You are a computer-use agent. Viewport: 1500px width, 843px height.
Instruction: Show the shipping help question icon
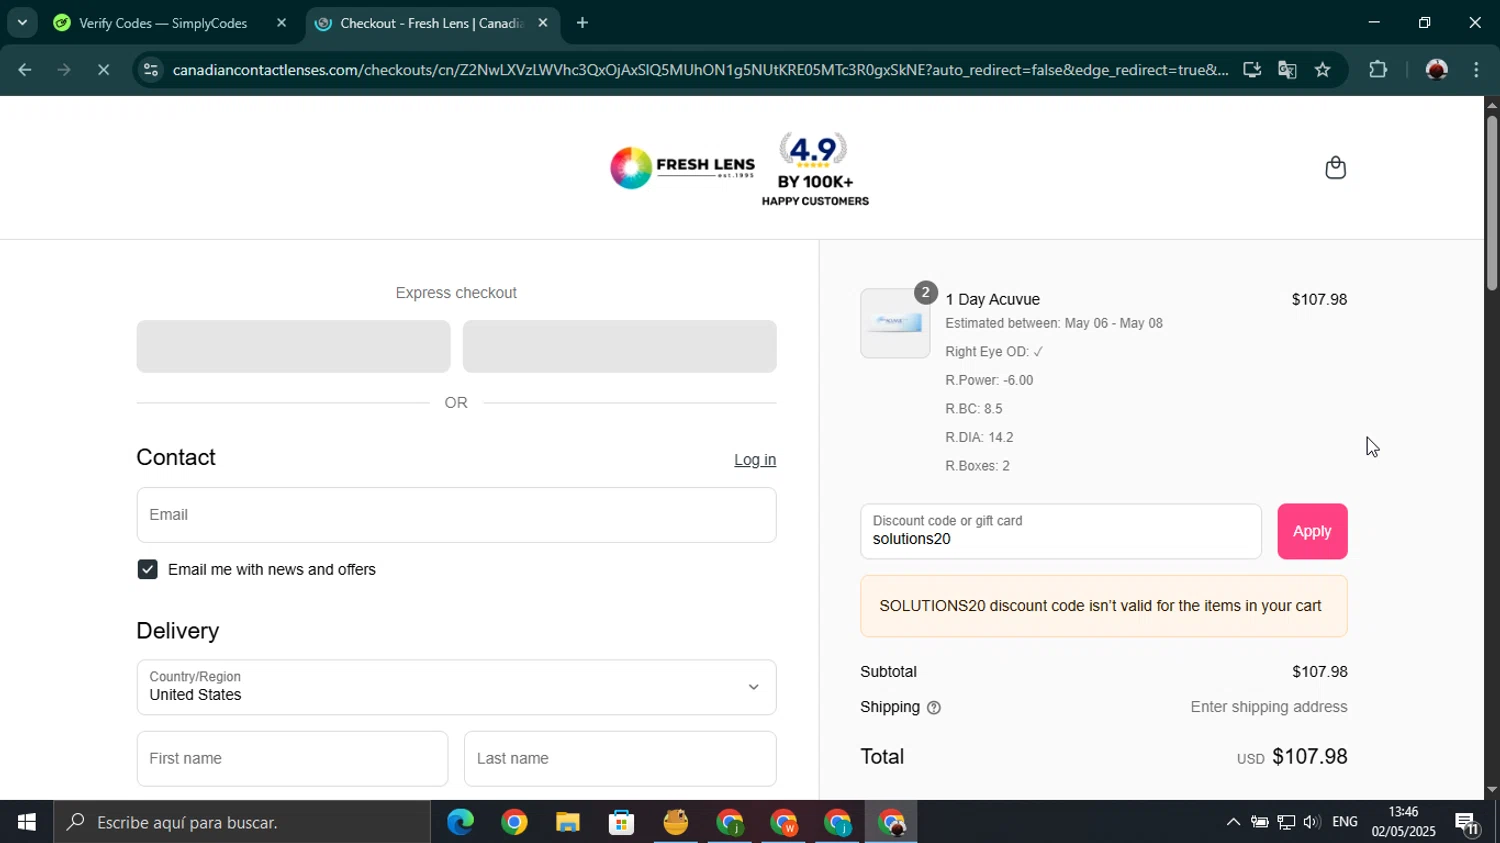tap(934, 708)
